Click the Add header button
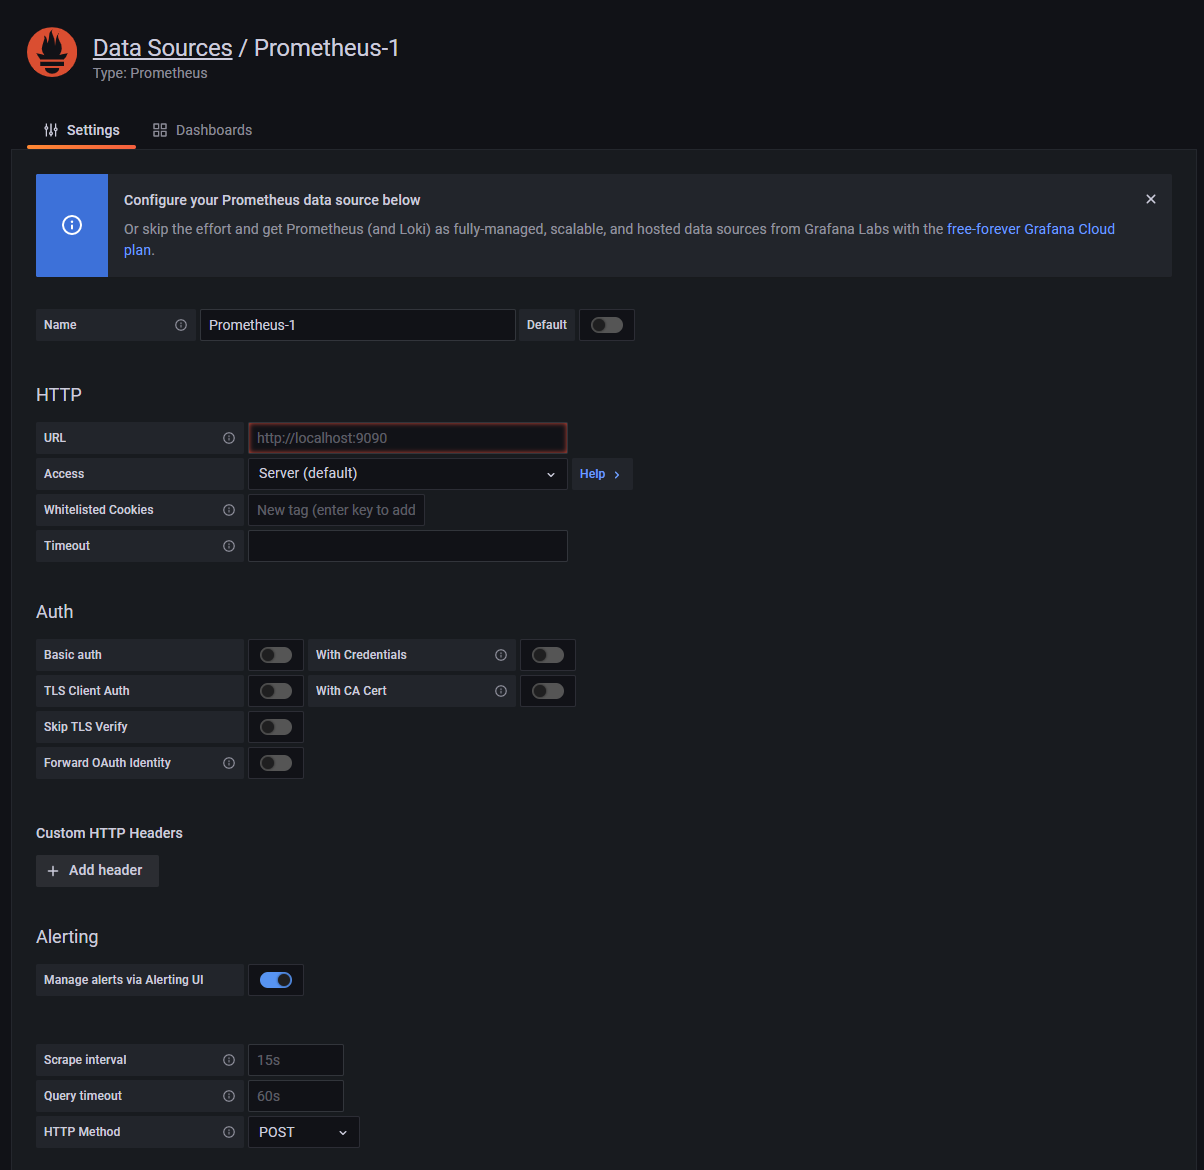Viewport: 1204px width, 1170px height. coord(97,871)
